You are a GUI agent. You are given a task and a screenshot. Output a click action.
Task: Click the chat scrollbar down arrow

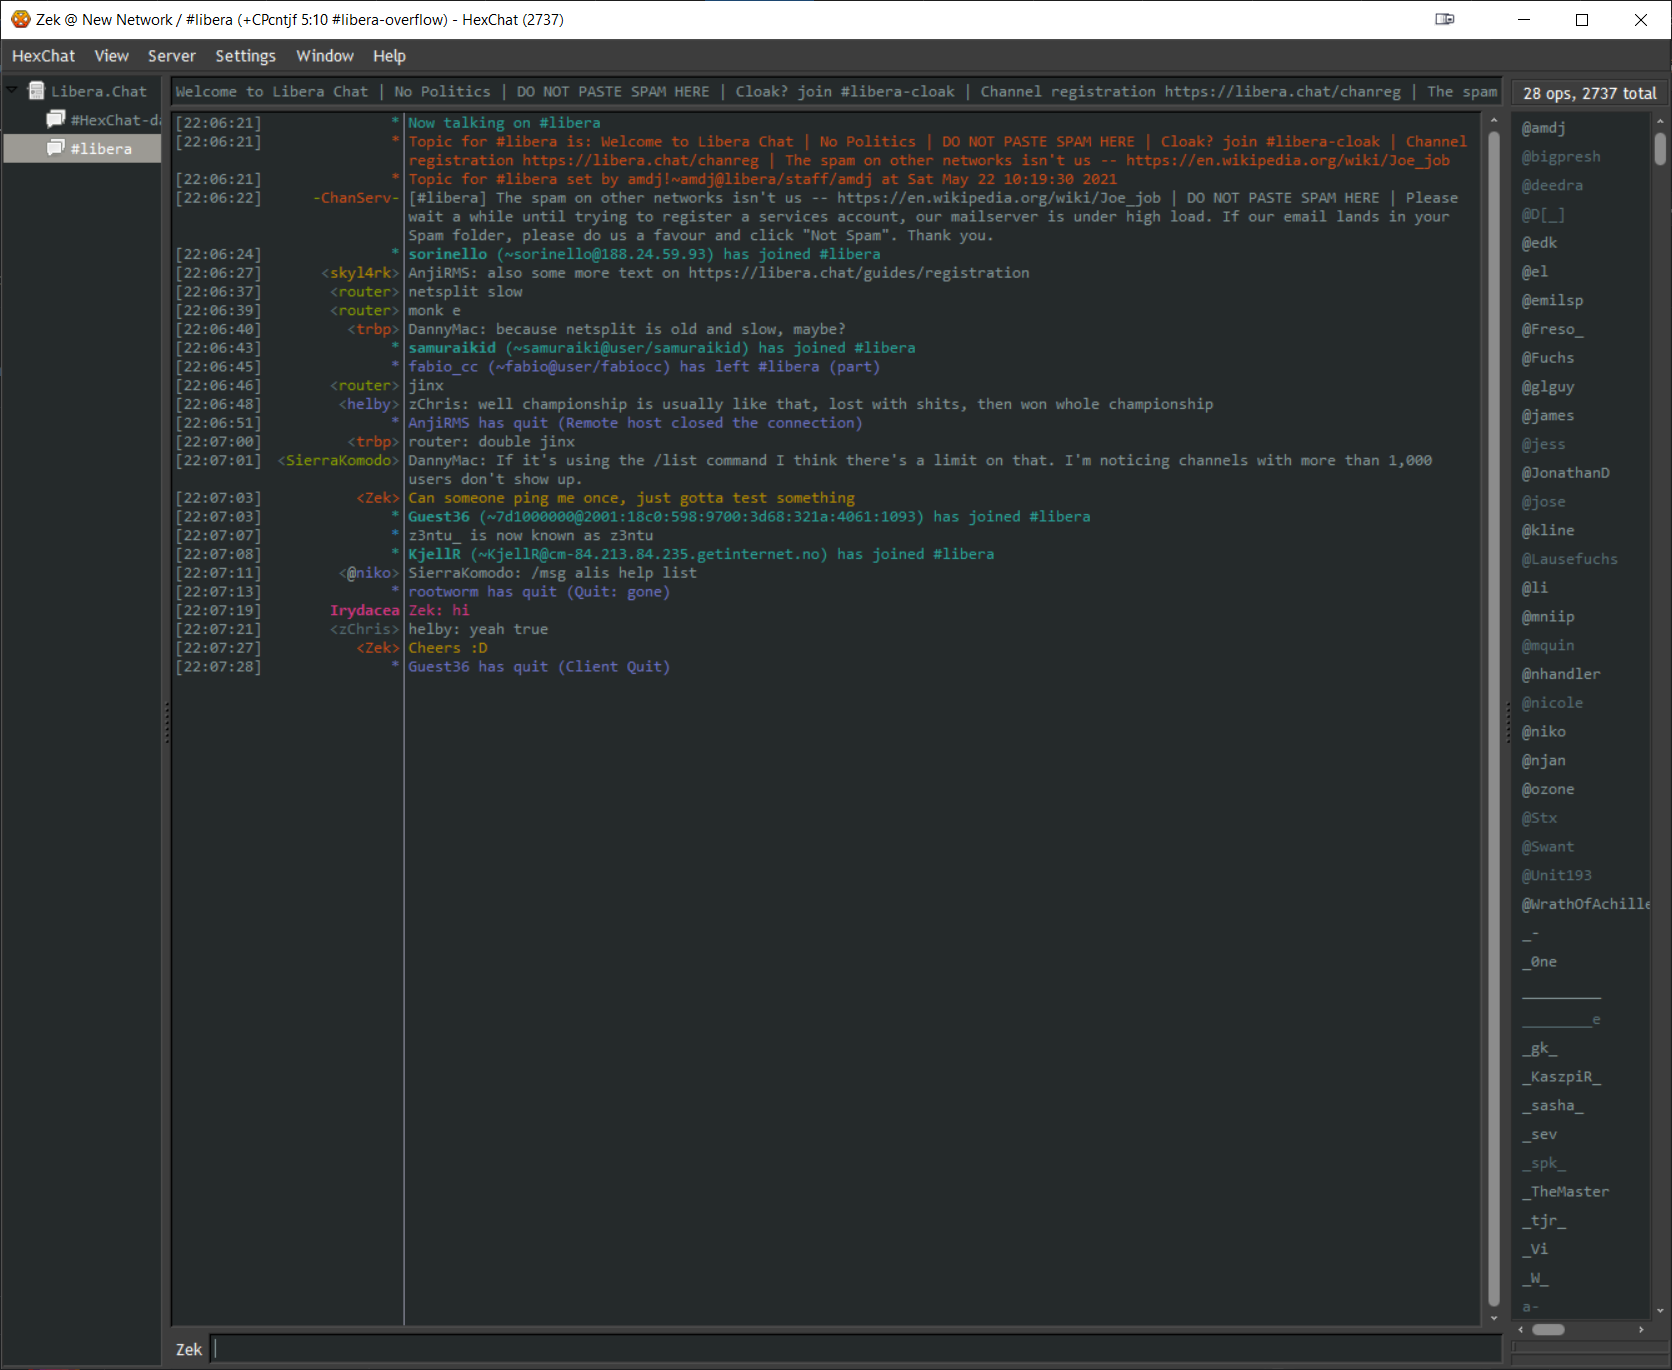tap(1494, 1318)
